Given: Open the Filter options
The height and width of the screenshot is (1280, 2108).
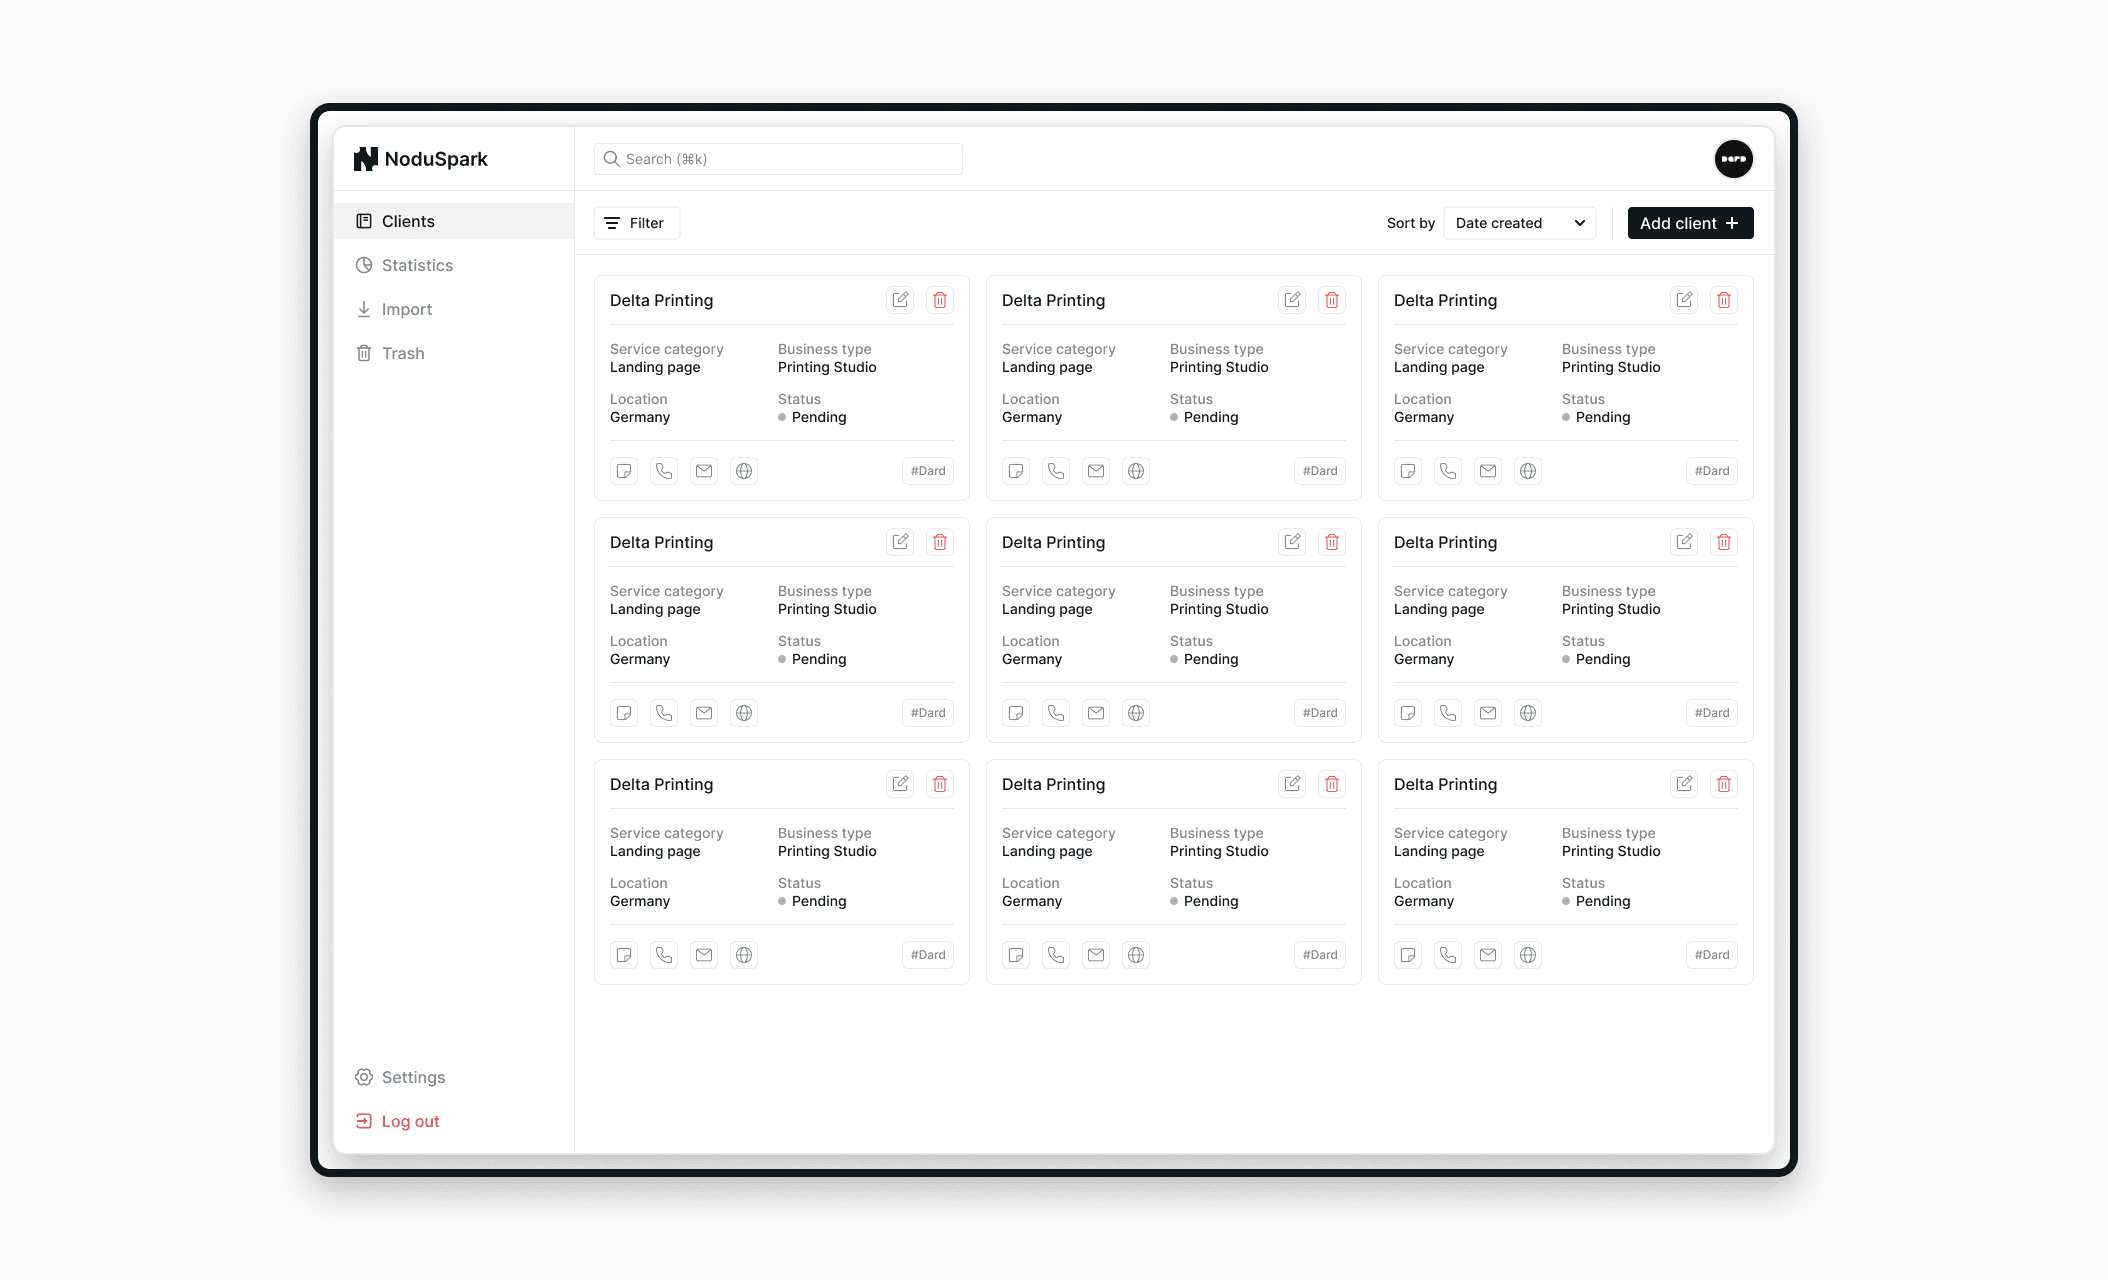Looking at the screenshot, I should point(637,223).
